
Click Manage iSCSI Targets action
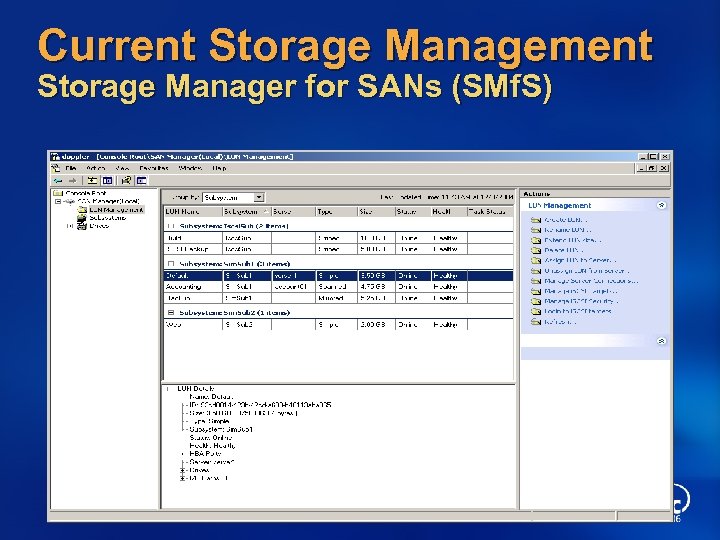click(580, 291)
